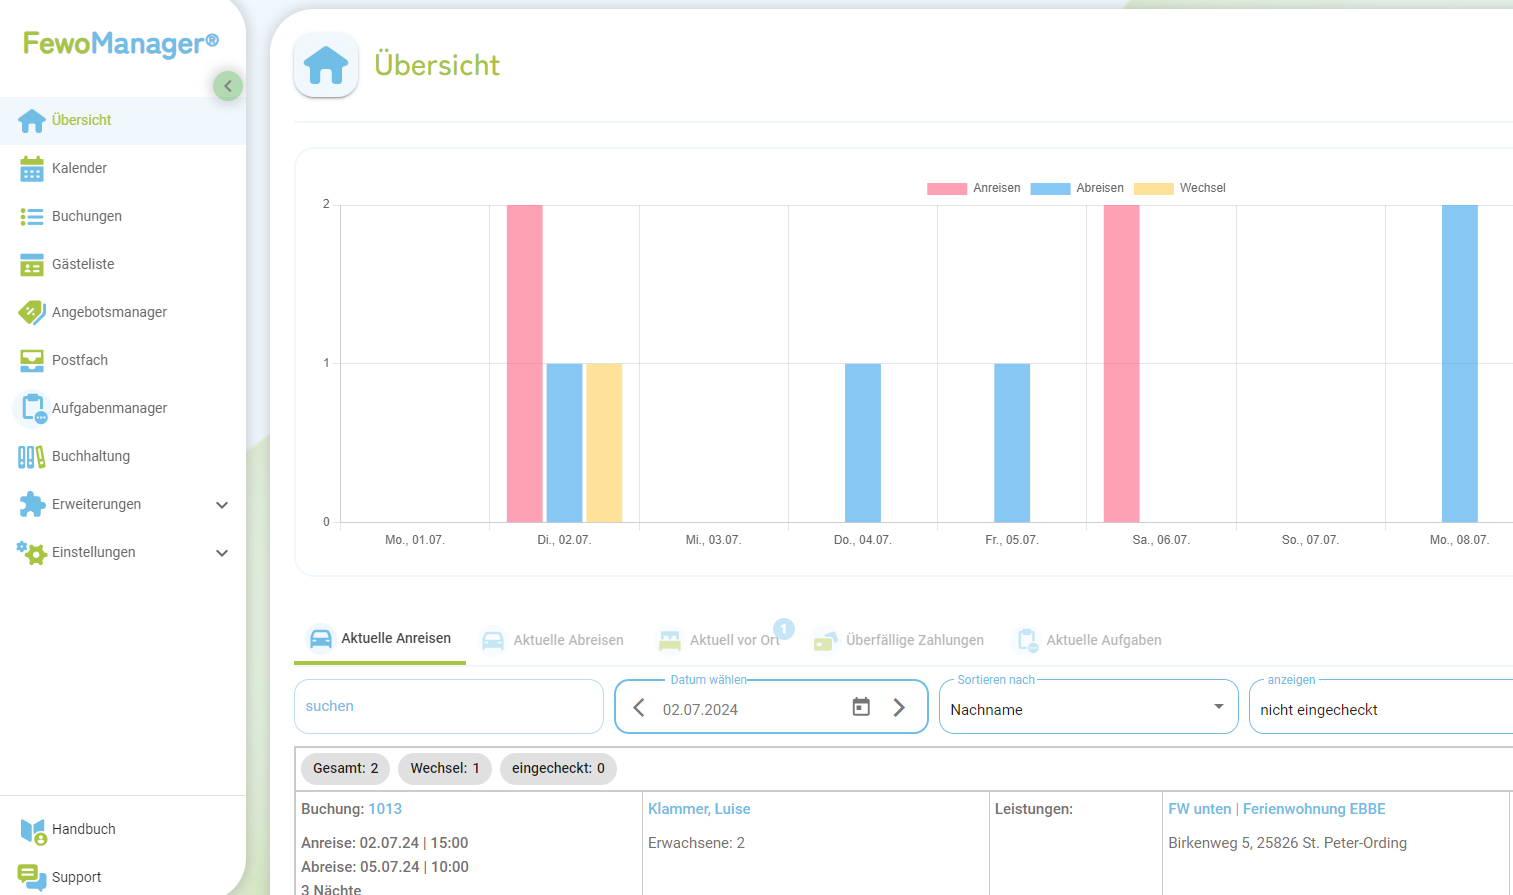
Task: Expand the Erweiterungen menu
Action: pyautogui.click(x=222, y=505)
